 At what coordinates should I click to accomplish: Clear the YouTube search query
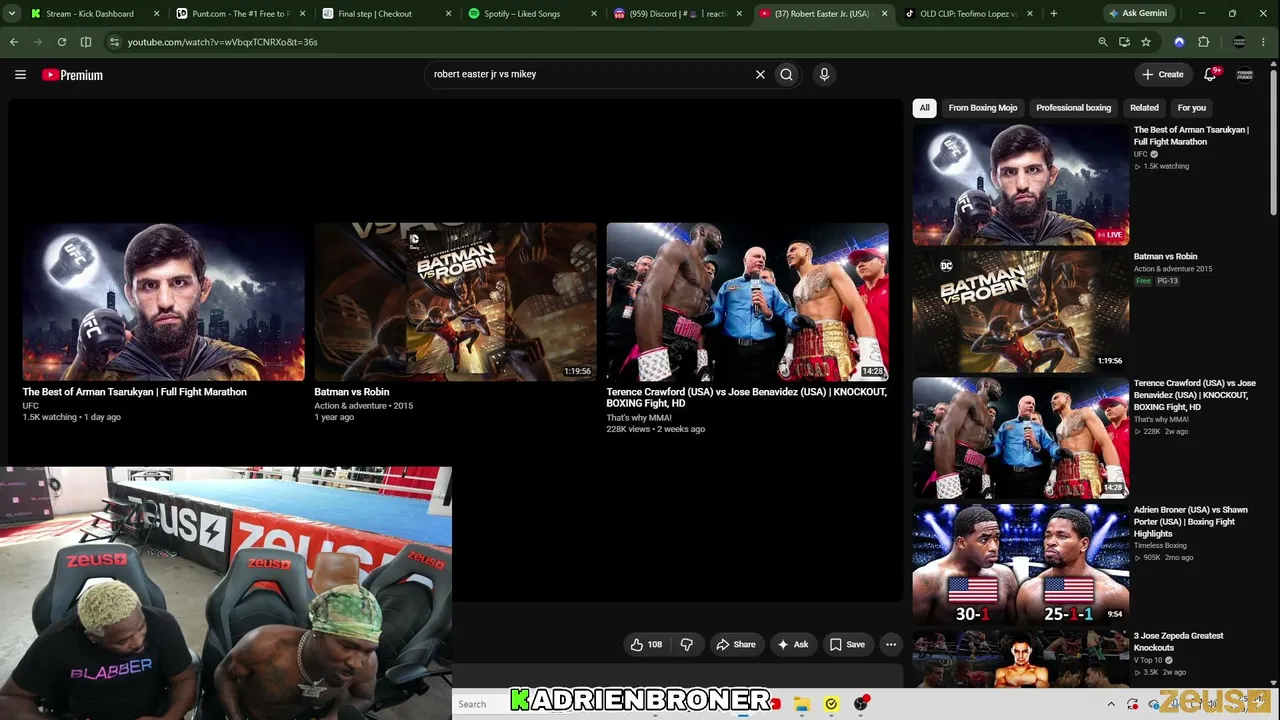760,74
